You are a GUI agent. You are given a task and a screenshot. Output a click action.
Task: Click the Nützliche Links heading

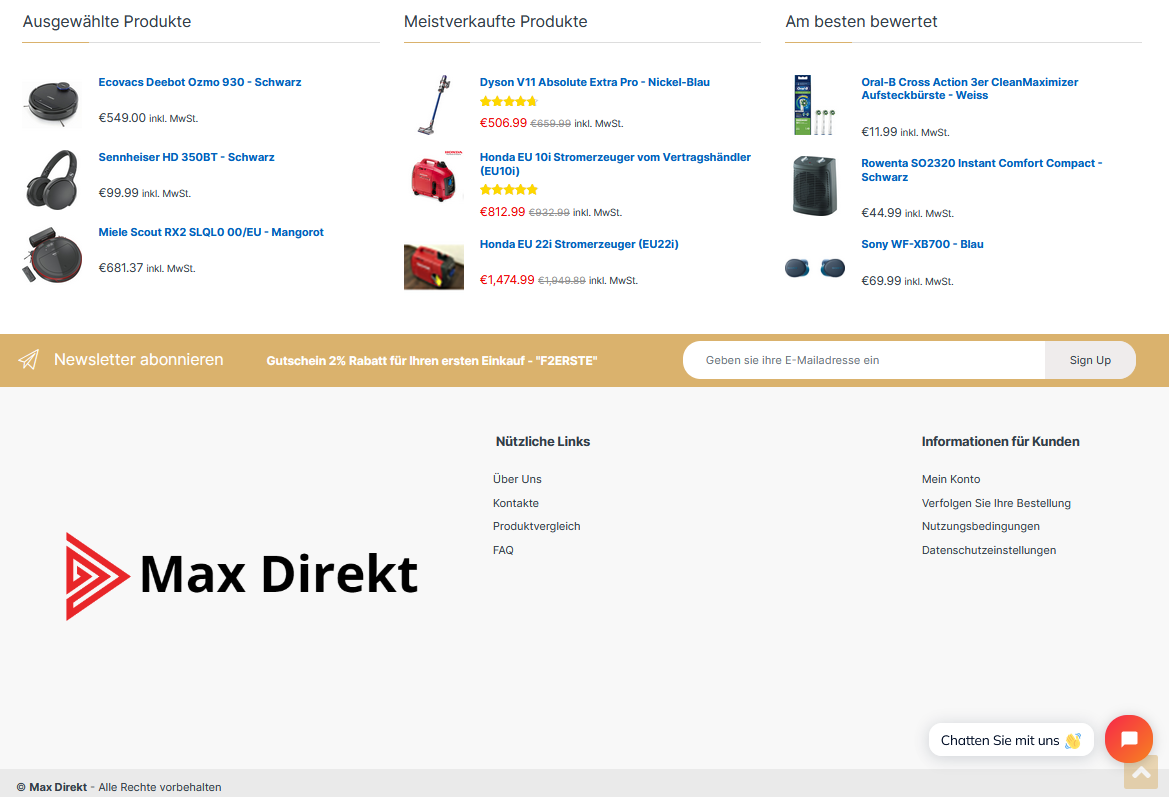pyautogui.click(x=543, y=441)
